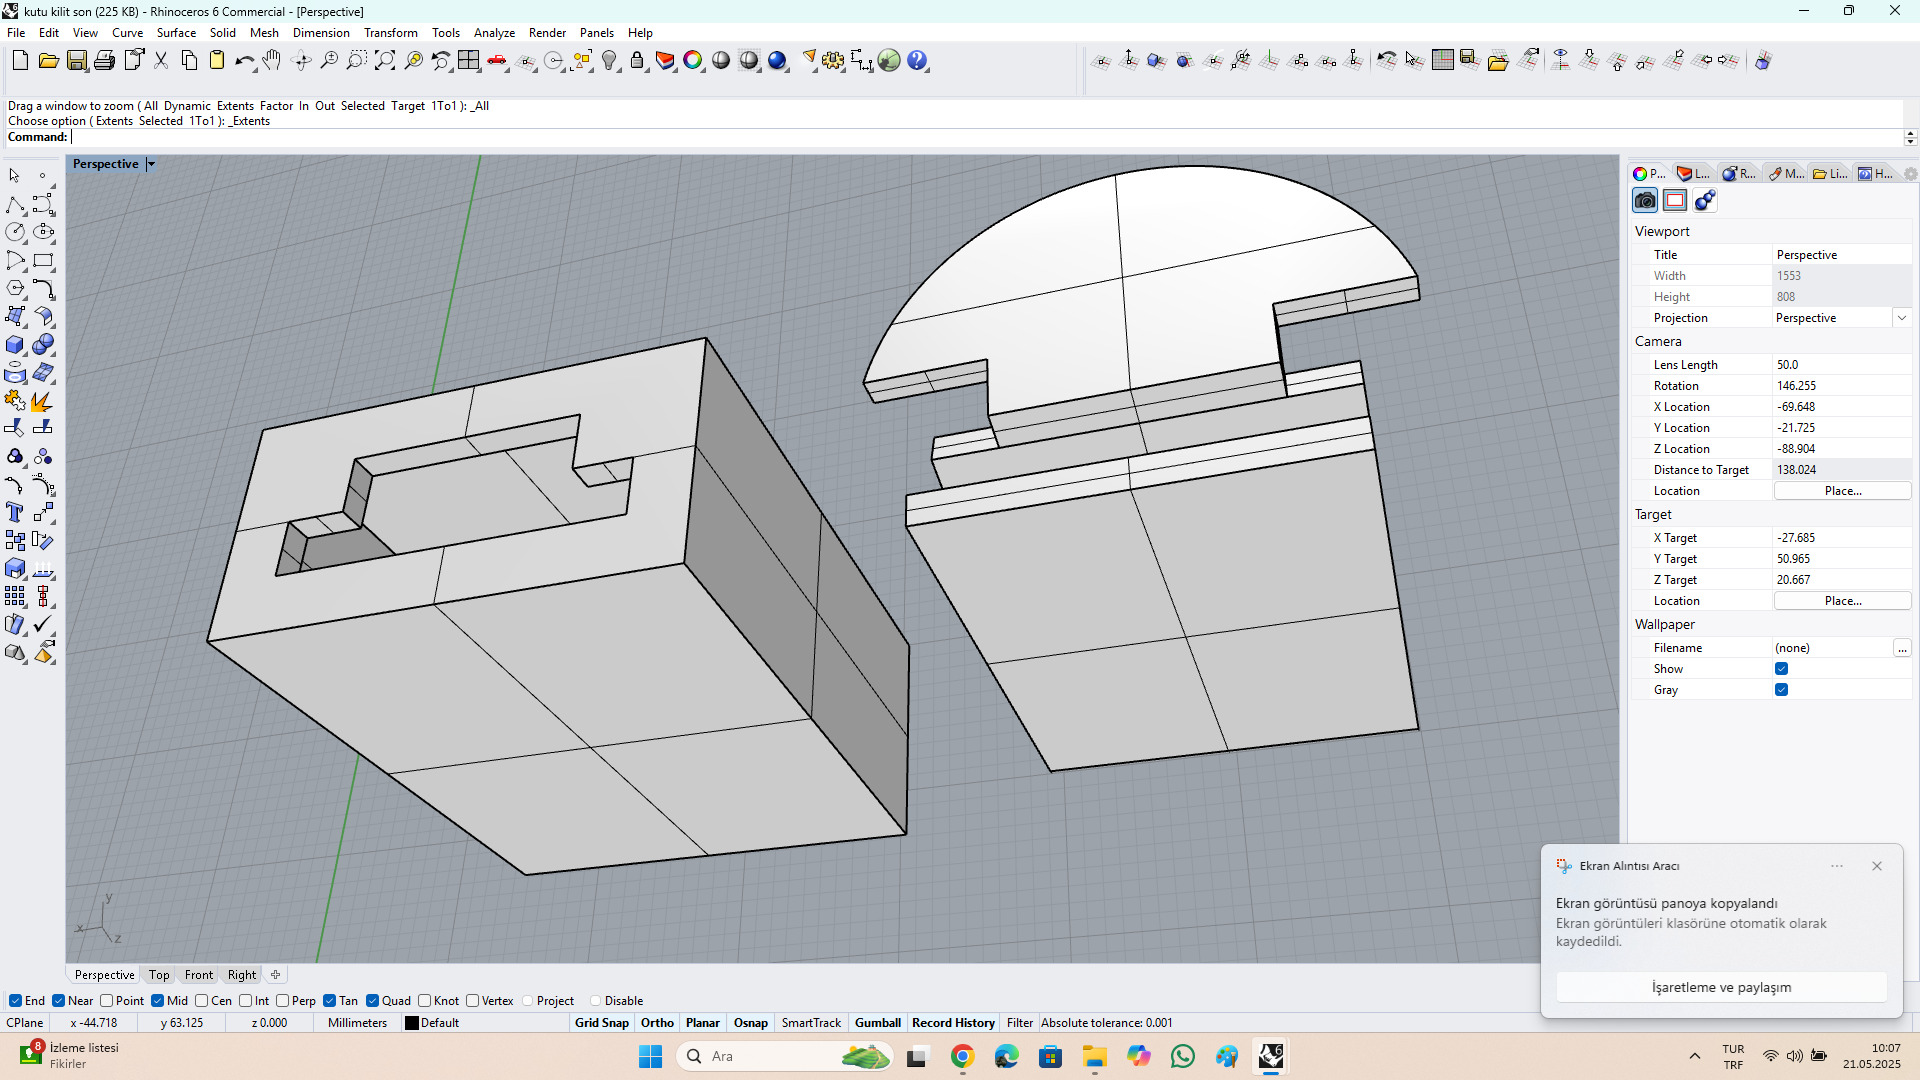Click the target Location Place... button
This screenshot has height=1080, width=1920.
[x=1842, y=601]
